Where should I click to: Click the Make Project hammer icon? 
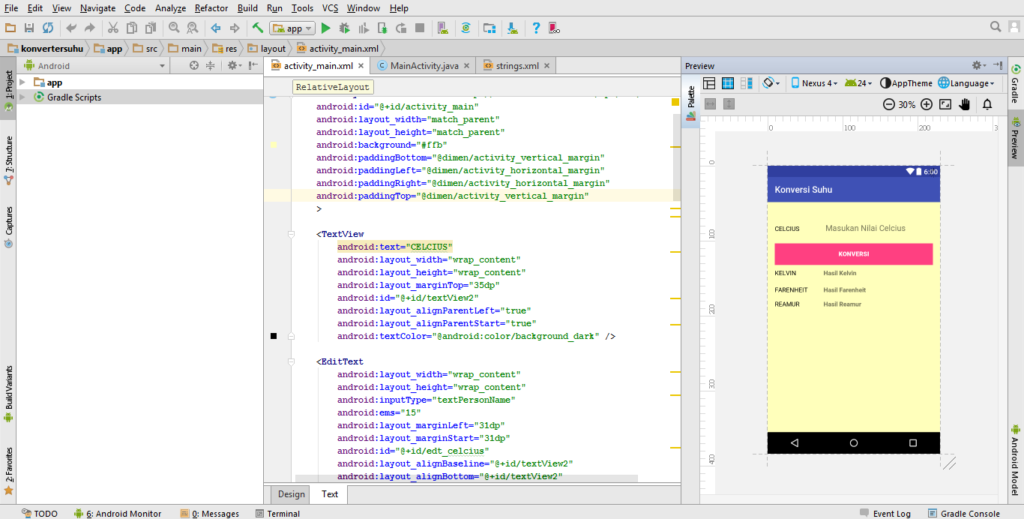[258, 28]
